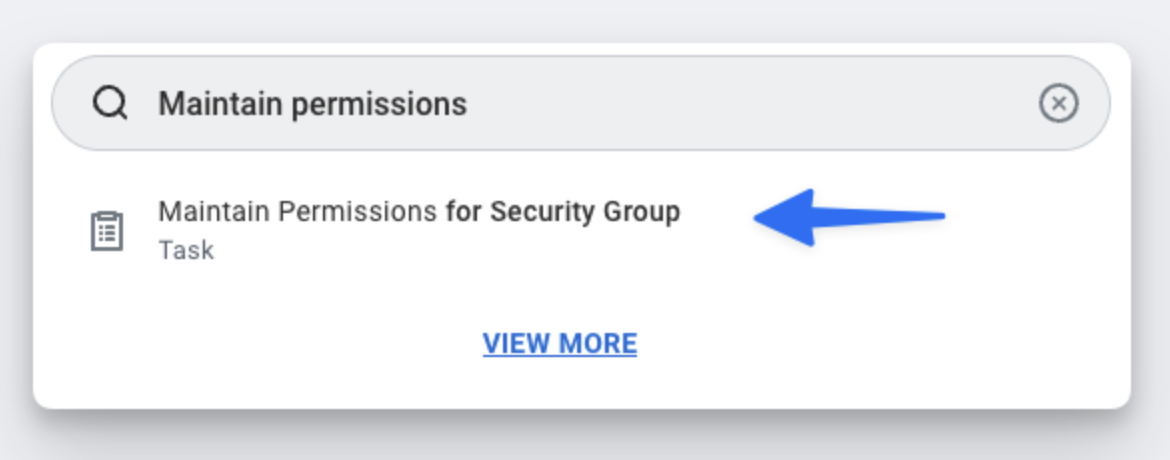Click the word "Group" in the result title

(641, 212)
